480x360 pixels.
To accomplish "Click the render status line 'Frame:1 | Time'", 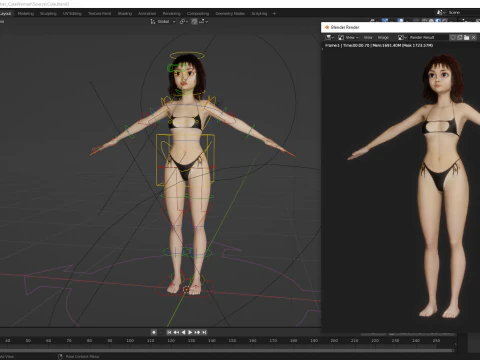I will tap(379, 45).
